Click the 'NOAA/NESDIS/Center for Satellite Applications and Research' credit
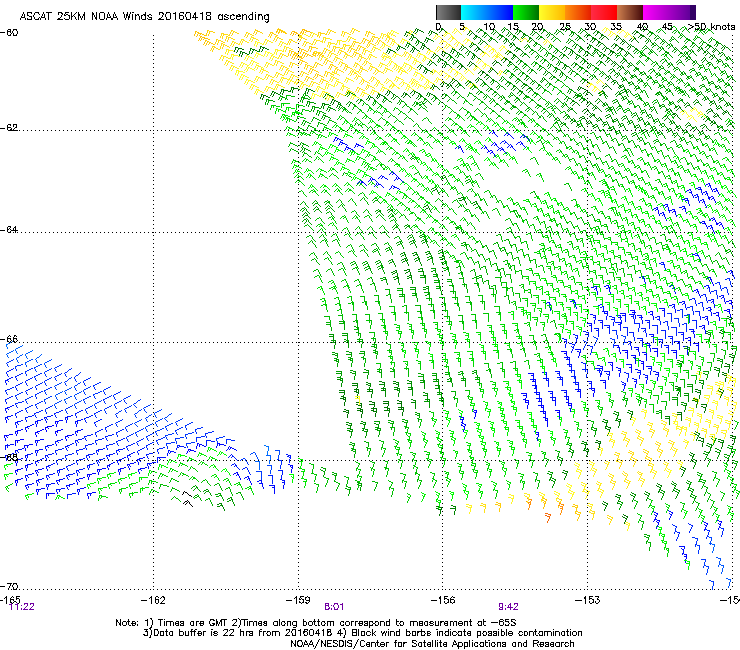740x650 pixels. point(432,644)
